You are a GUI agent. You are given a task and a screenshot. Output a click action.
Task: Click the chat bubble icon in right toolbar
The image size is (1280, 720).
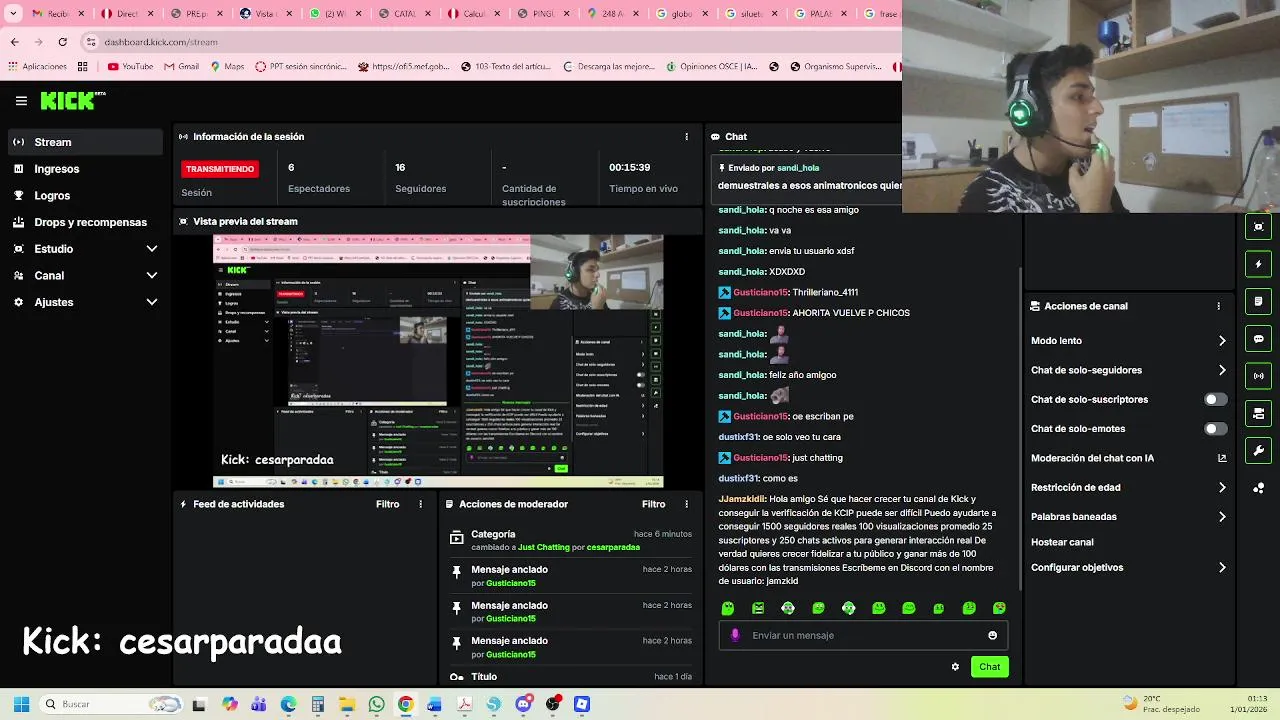pyautogui.click(x=1258, y=339)
